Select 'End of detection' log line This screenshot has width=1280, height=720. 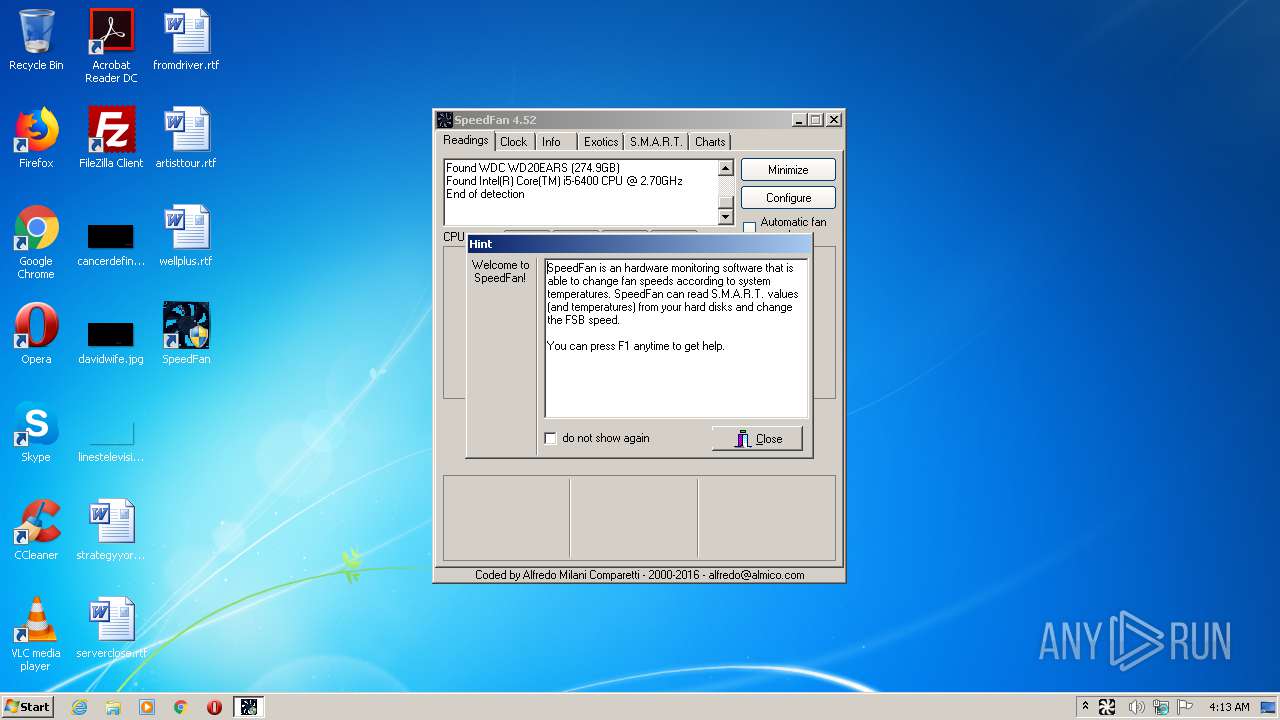coord(485,194)
